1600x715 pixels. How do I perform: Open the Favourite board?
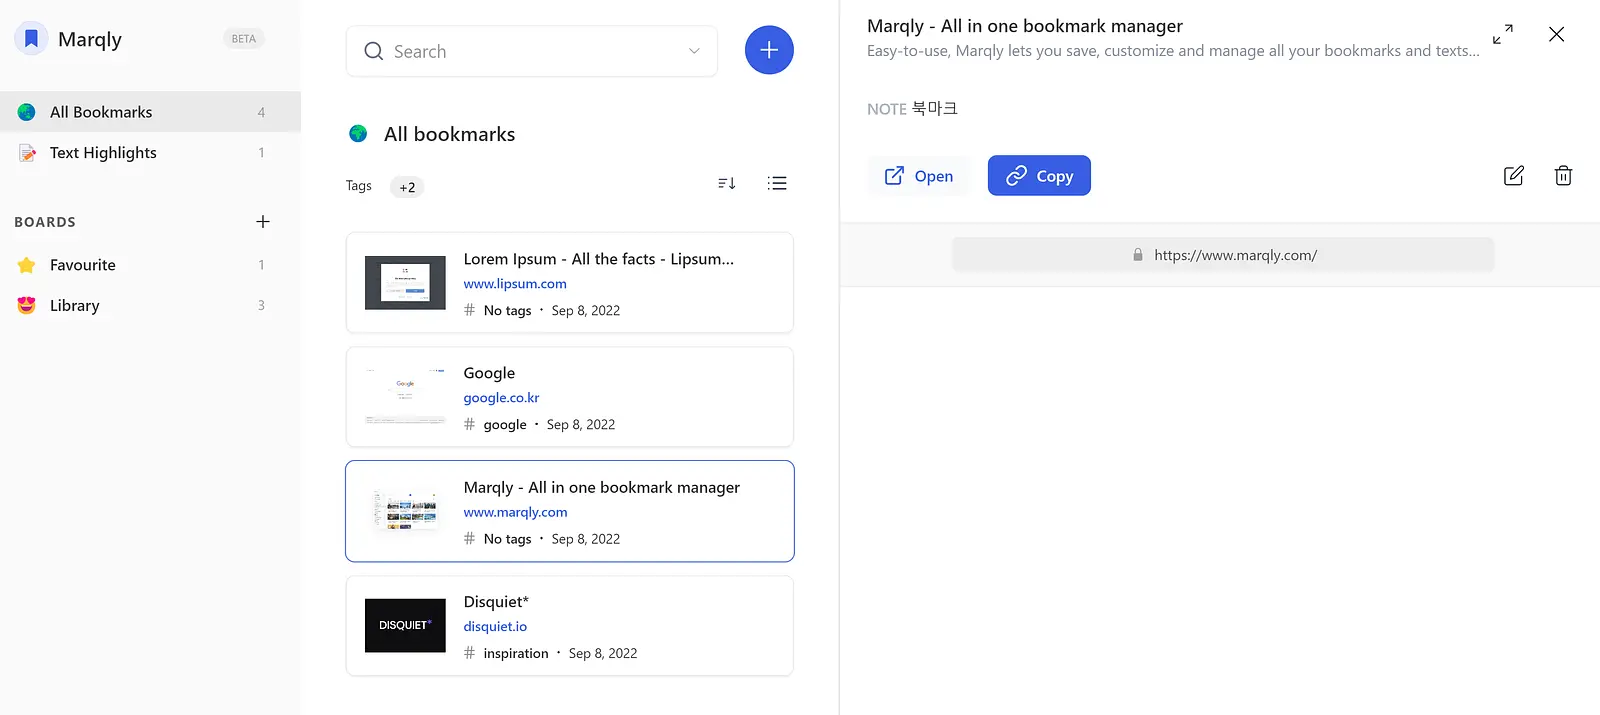tap(150, 265)
